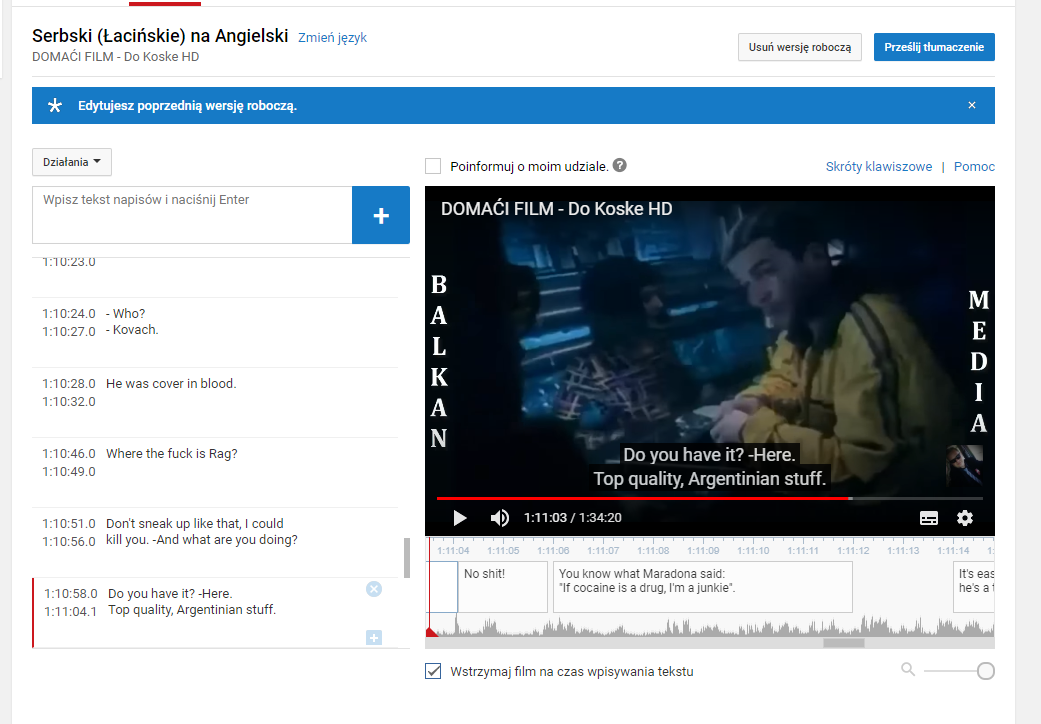Screen dimensions: 1041x724
Task: Open 'Skróty klawiszowe' link
Action: 878,167
